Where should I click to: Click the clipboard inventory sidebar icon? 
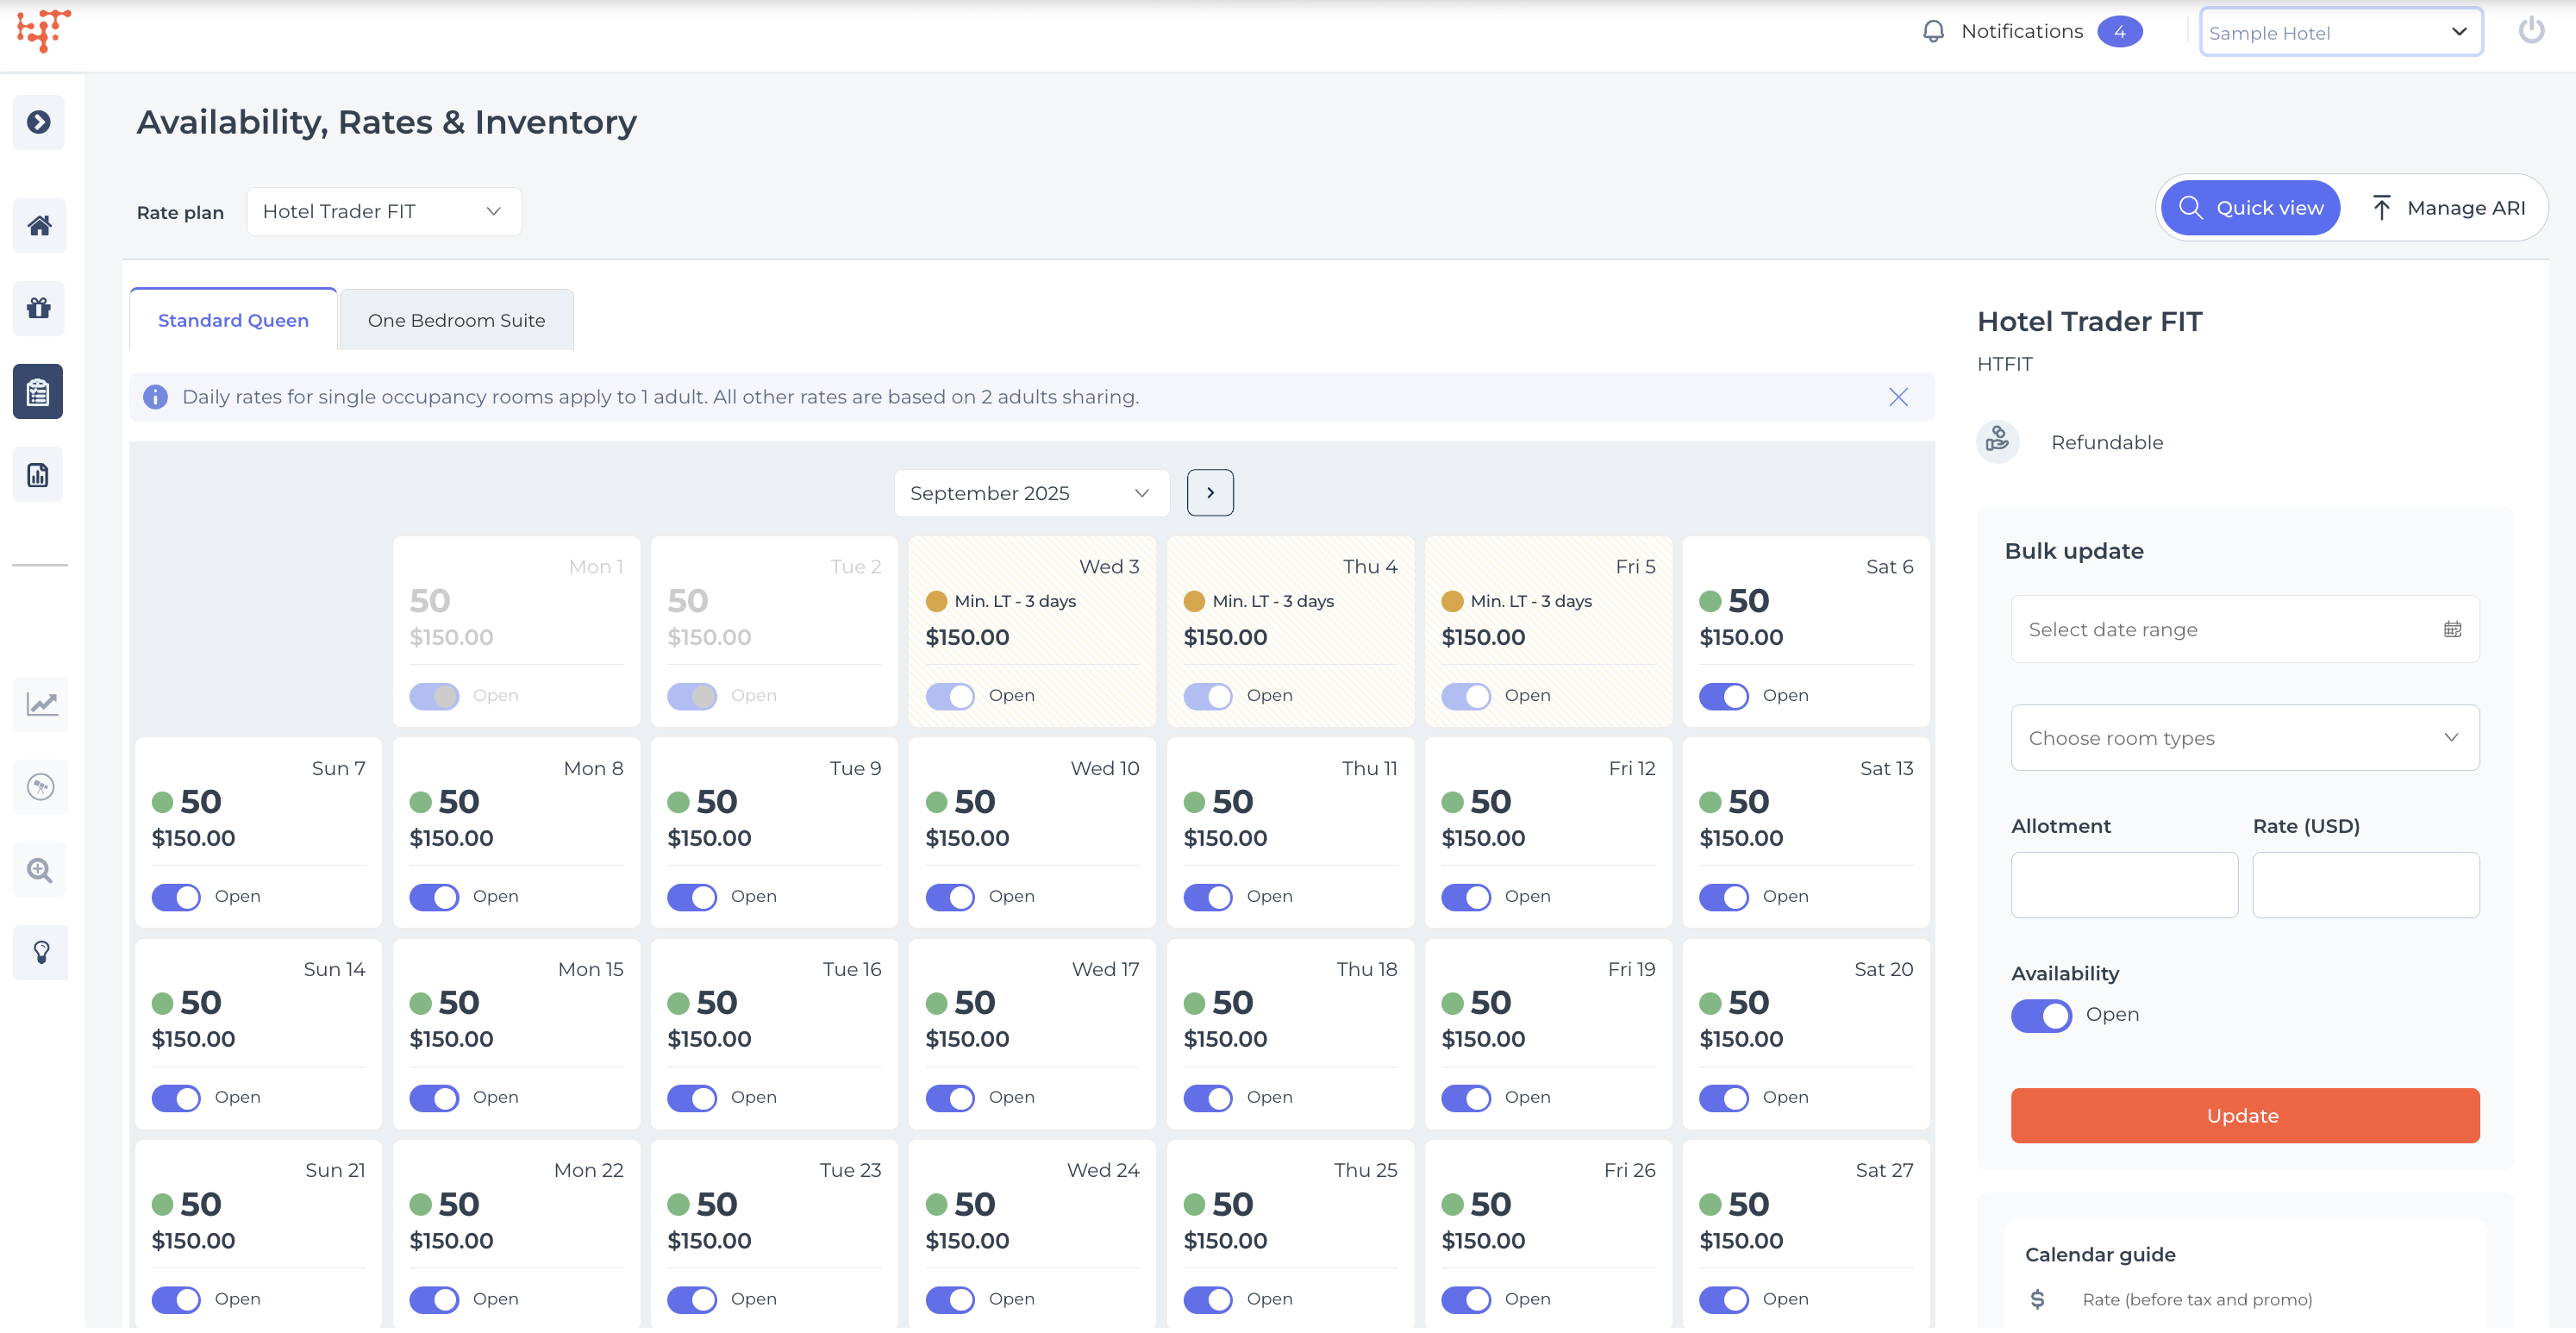point(39,391)
